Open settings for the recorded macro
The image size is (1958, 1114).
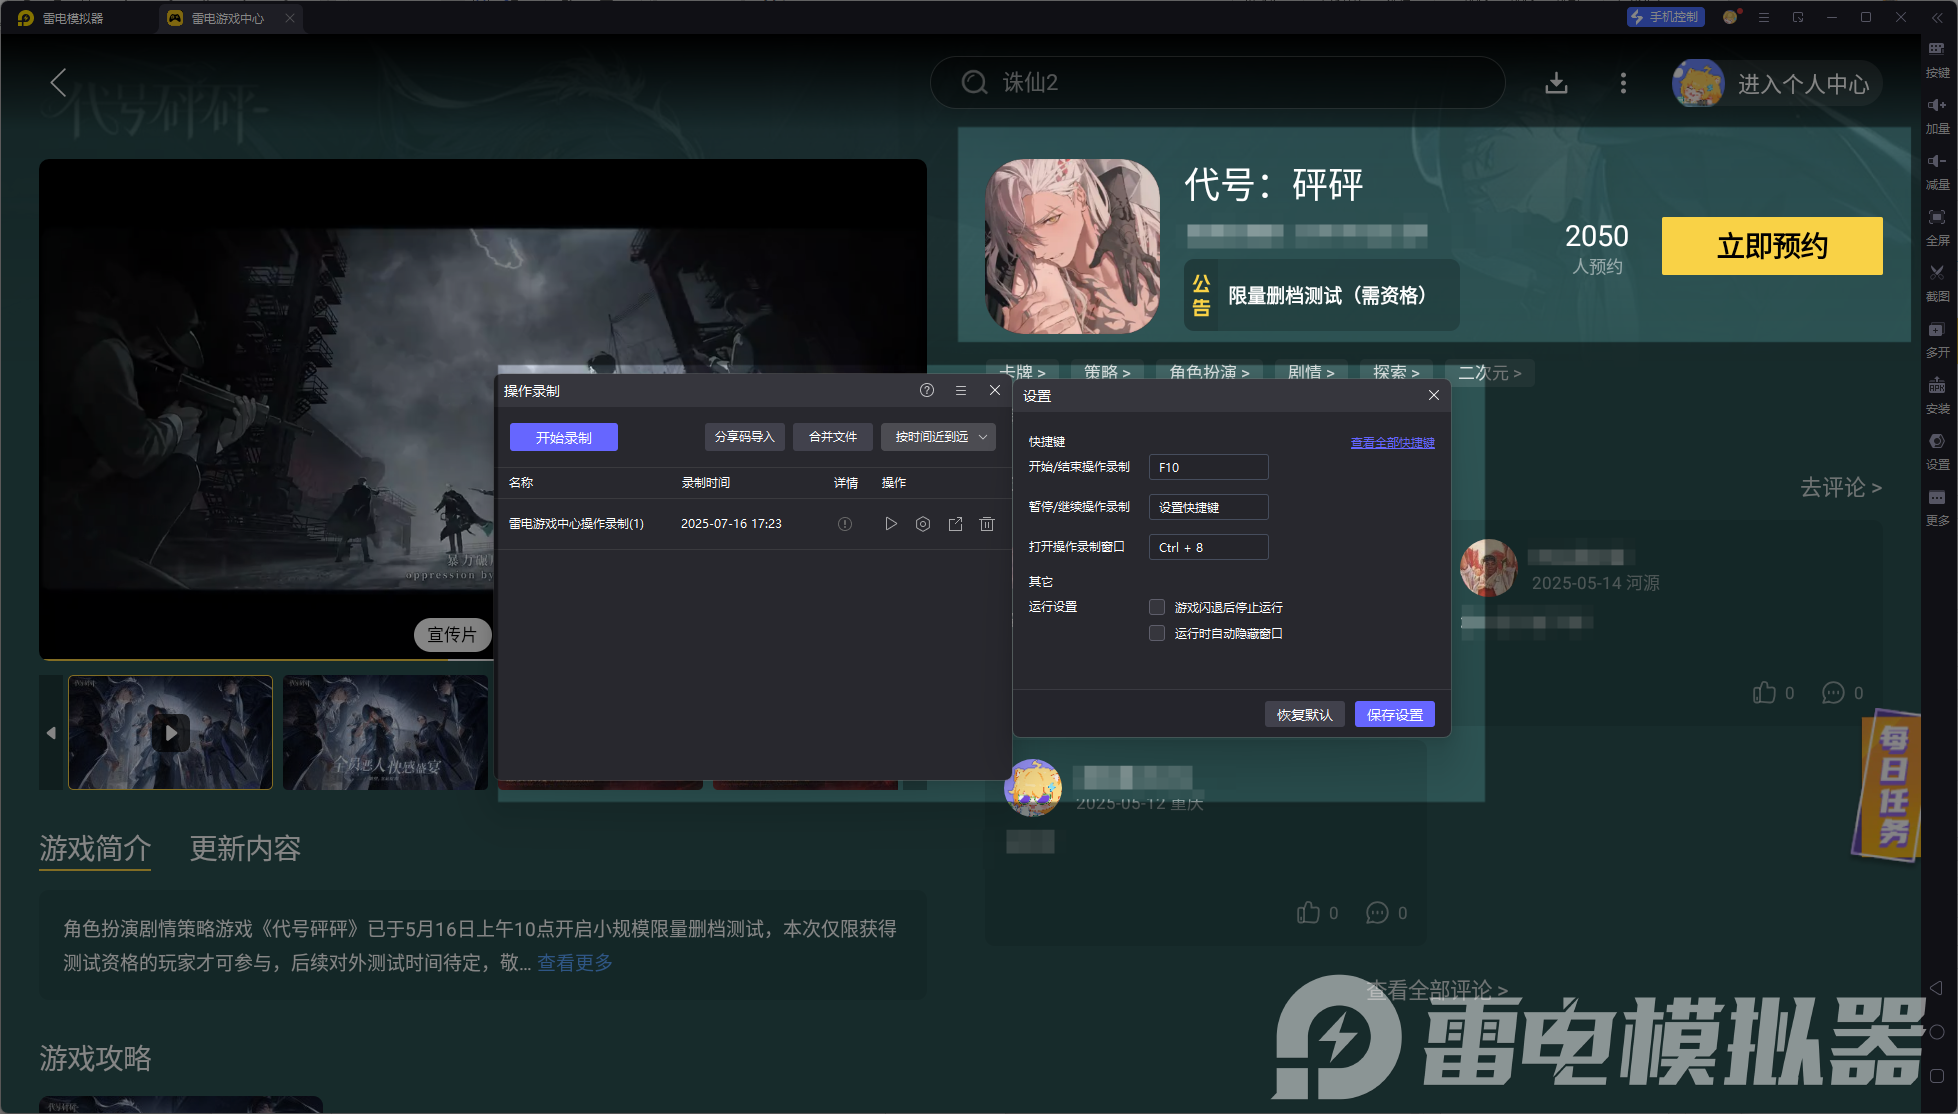[923, 524]
